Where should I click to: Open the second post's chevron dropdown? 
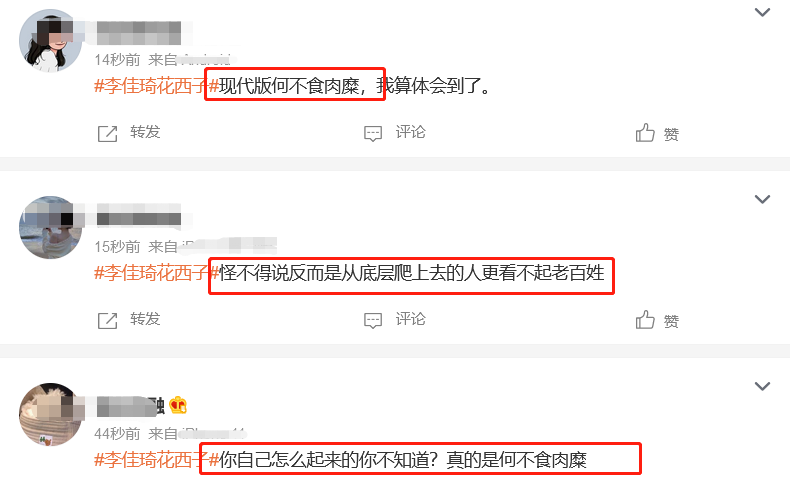[x=762, y=199]
